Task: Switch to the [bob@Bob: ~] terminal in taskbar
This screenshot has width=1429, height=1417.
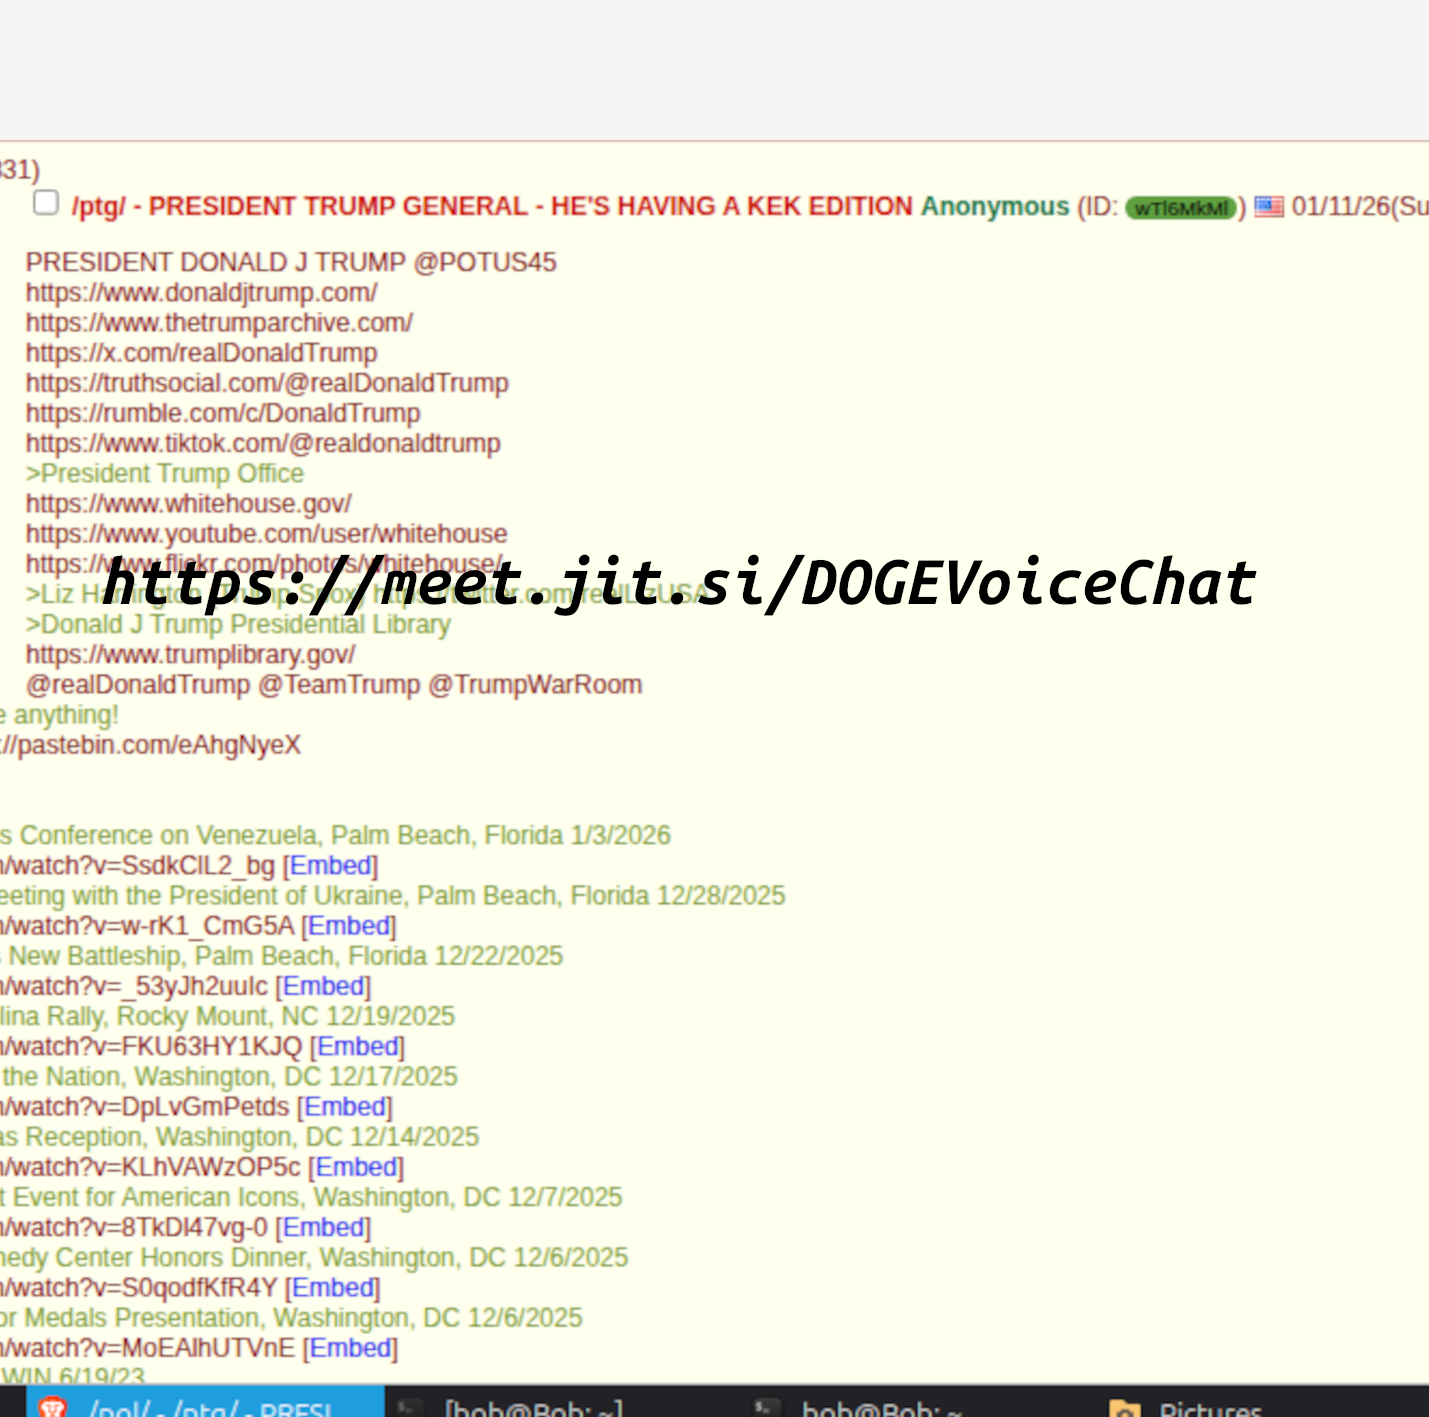Action: tap(532, 1408)
